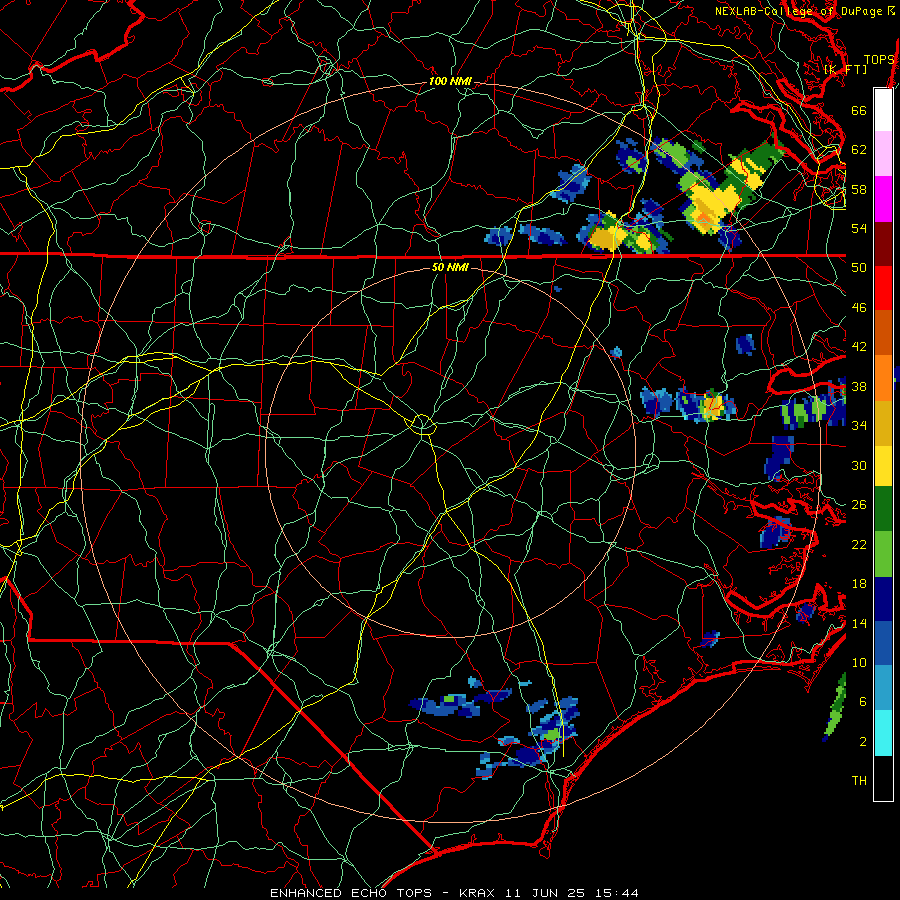The width and height of the screenshot is (900, 900).
Task: Click the "TH" threshold label
Action: (x=859, y=780)
